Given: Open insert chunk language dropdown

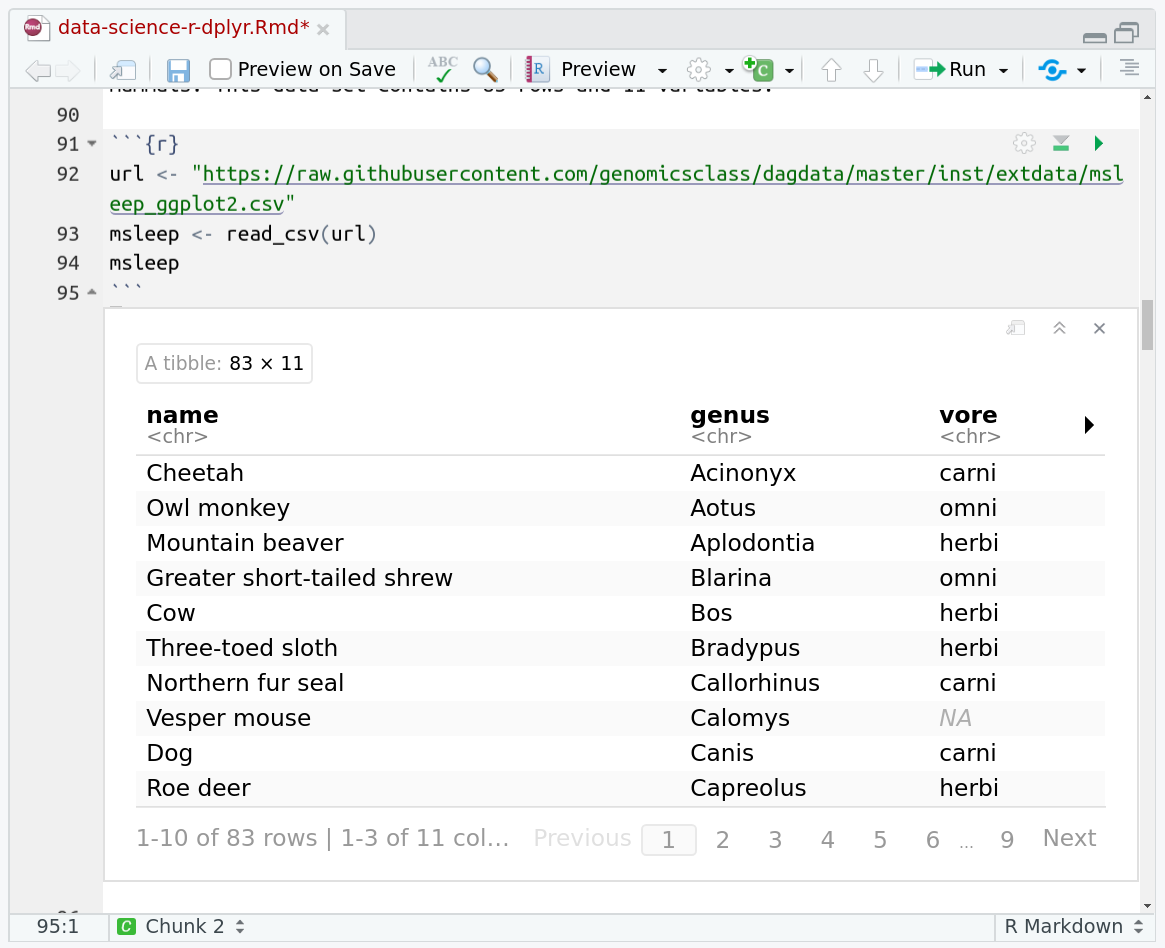Looking at the screenshot, I should (x=789, y=71).
